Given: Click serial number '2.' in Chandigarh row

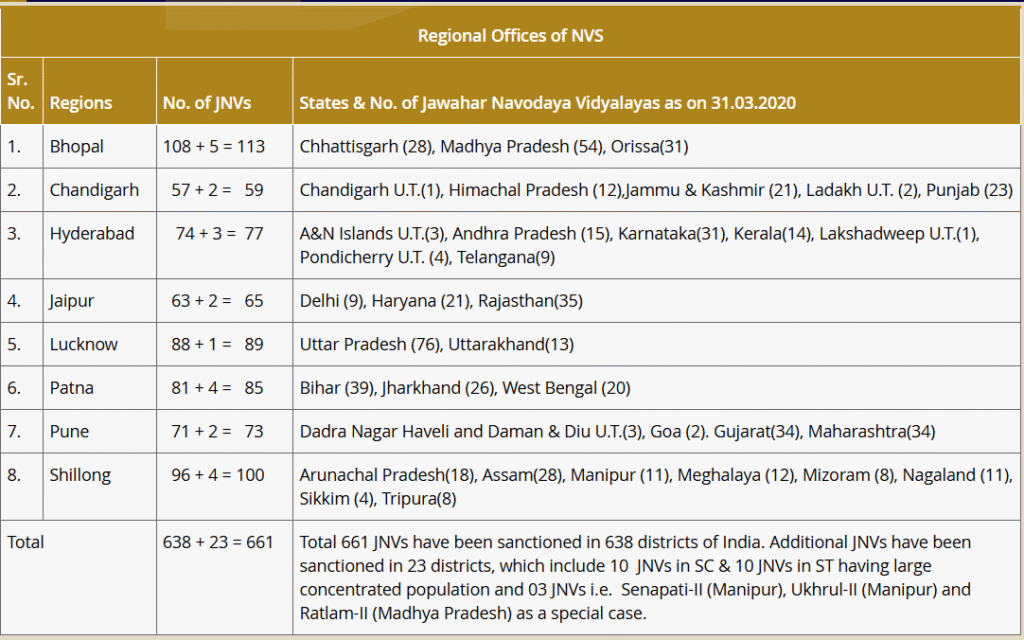Looking at the screenshot, I should point(14,190).
